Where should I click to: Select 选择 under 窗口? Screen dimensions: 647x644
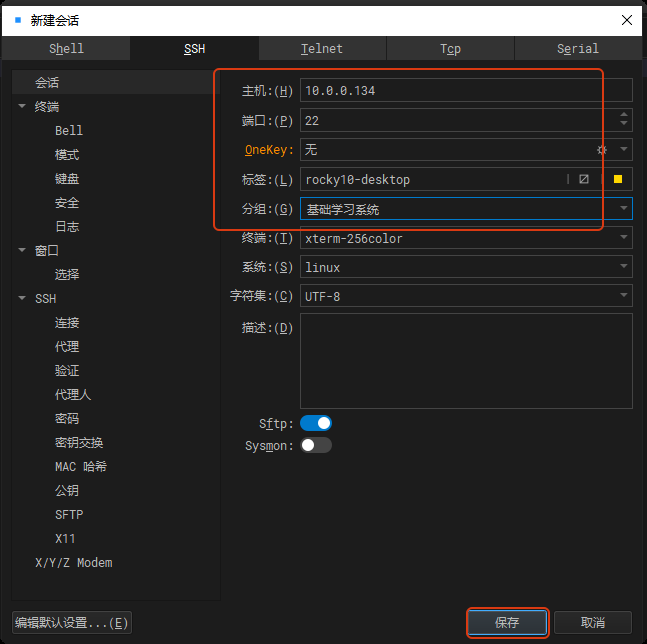pyautogui.click(x=67, y=274)
